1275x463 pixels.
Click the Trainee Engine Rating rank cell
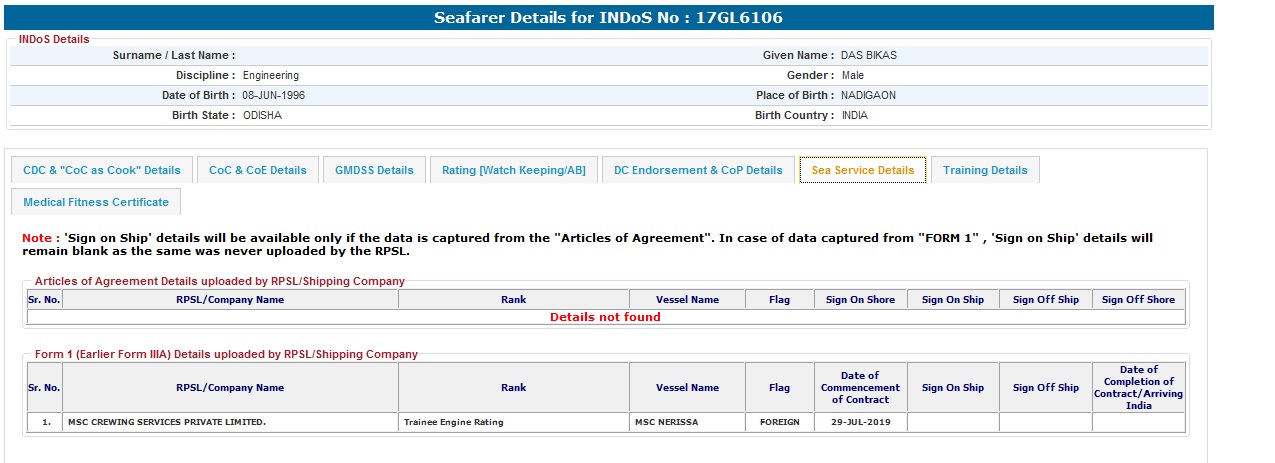click(x=454, y=422)
